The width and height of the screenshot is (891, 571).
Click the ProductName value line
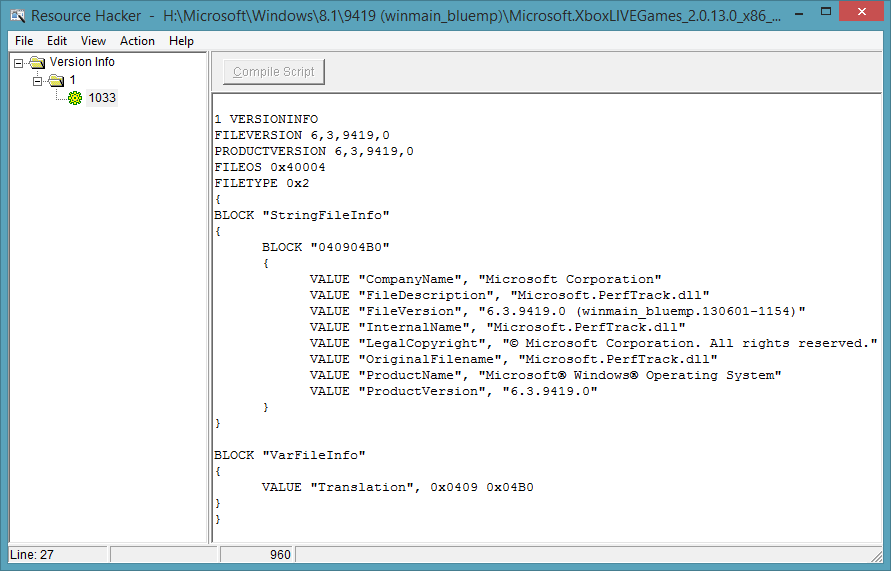[x=546, y=375]
